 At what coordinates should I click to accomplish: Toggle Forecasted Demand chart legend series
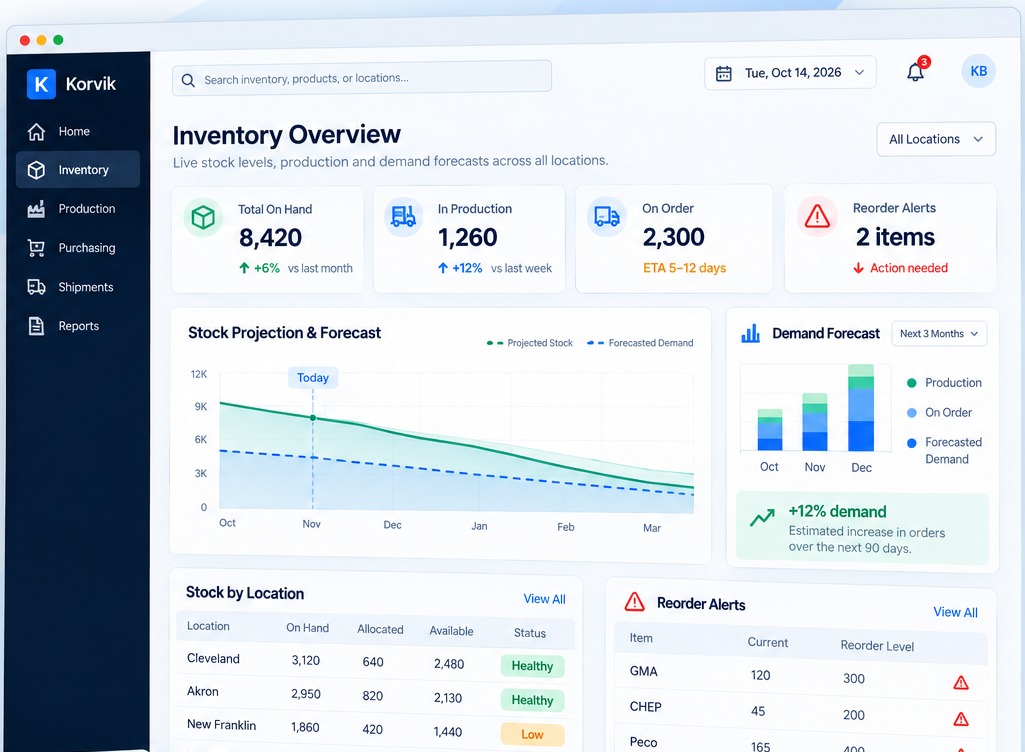click(640, 343)
